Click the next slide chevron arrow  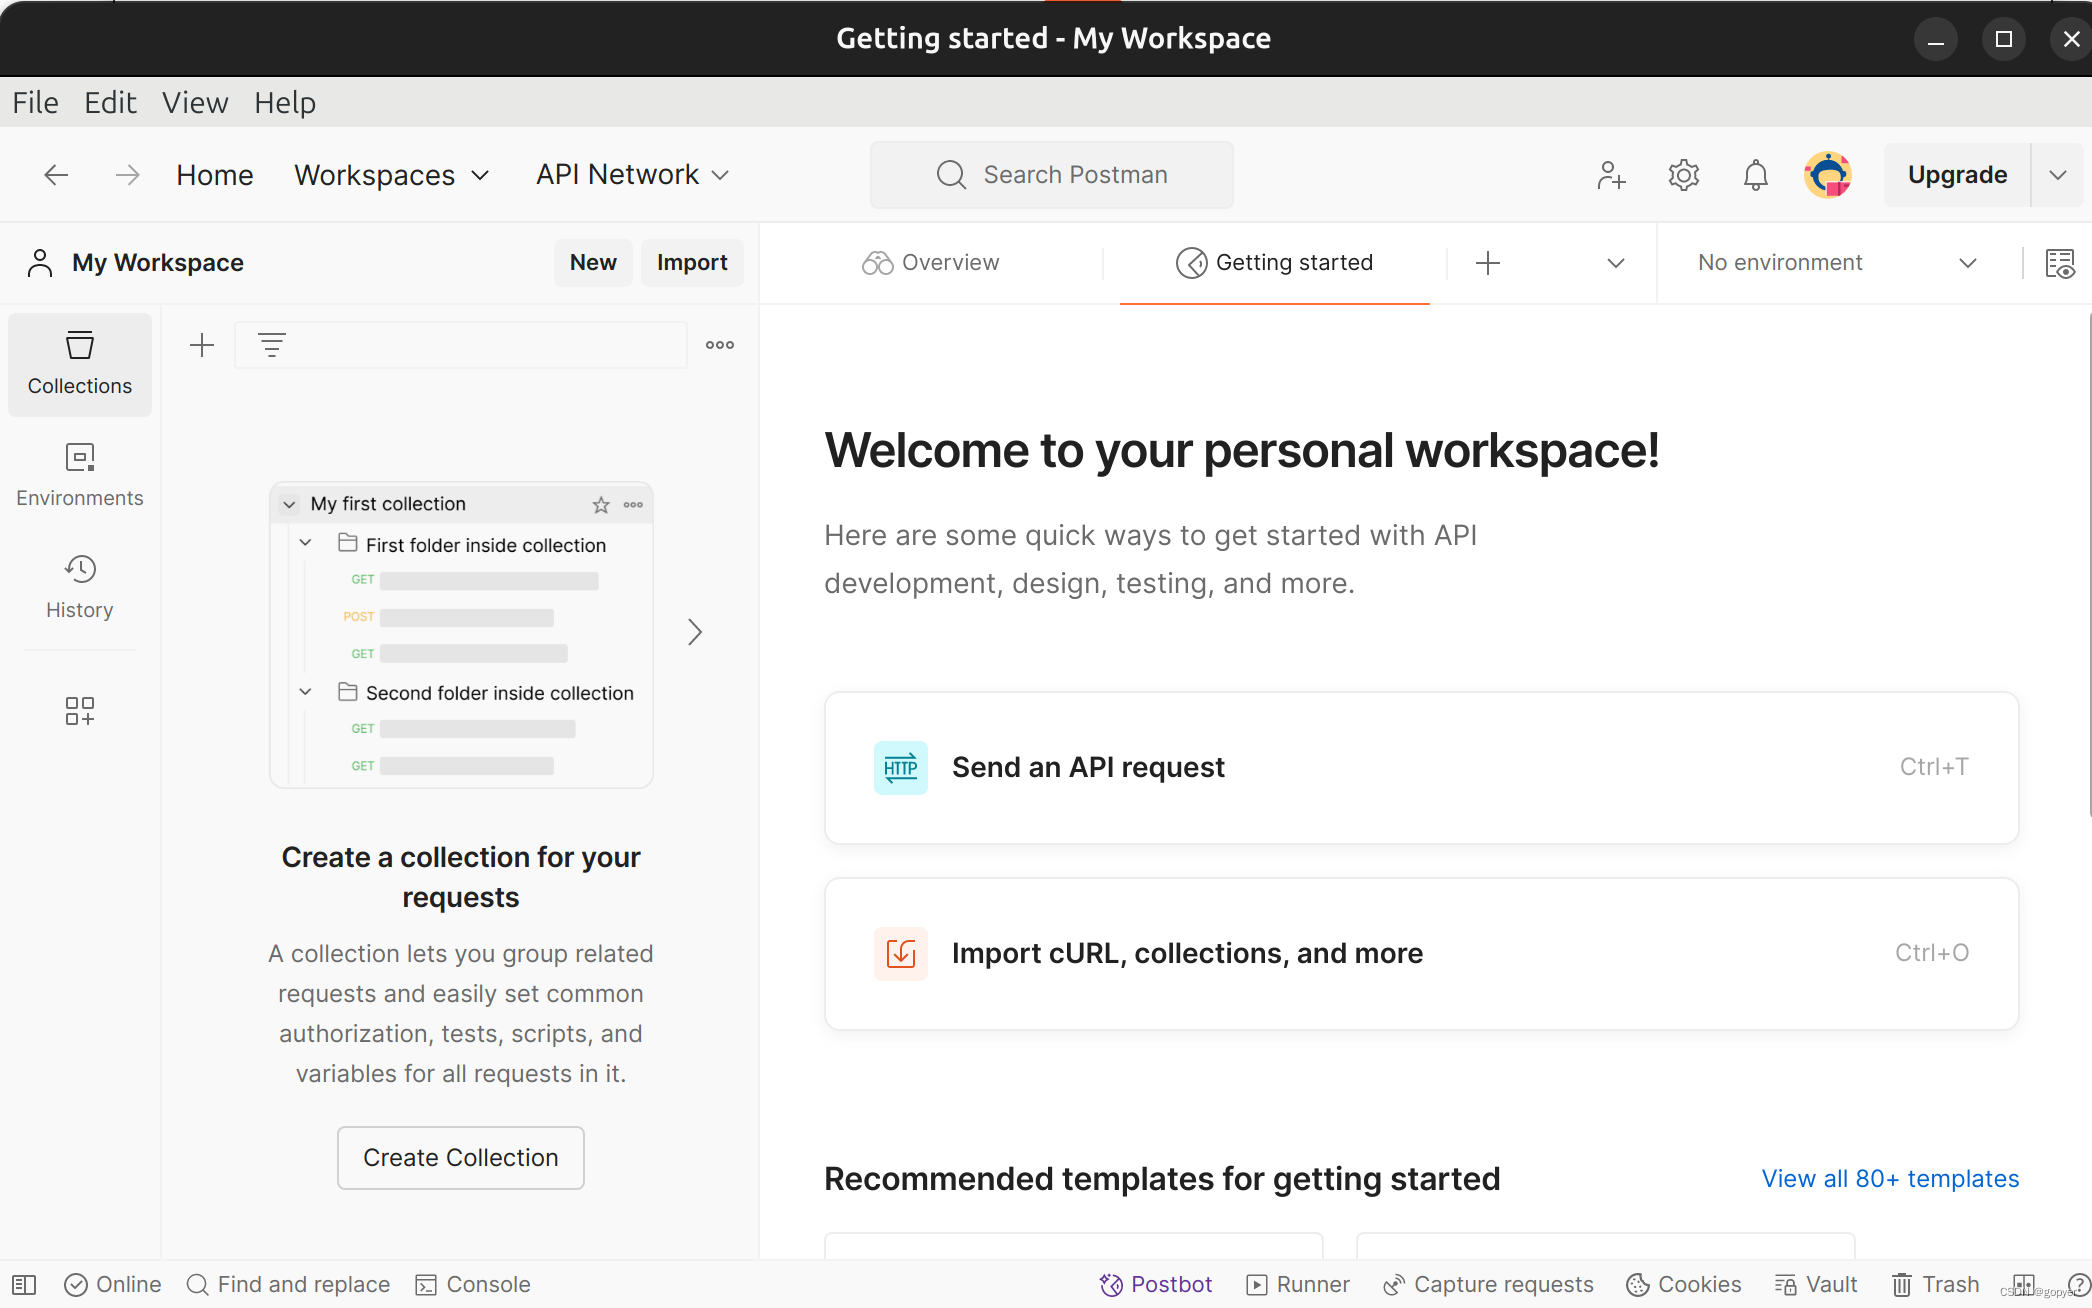695,632
